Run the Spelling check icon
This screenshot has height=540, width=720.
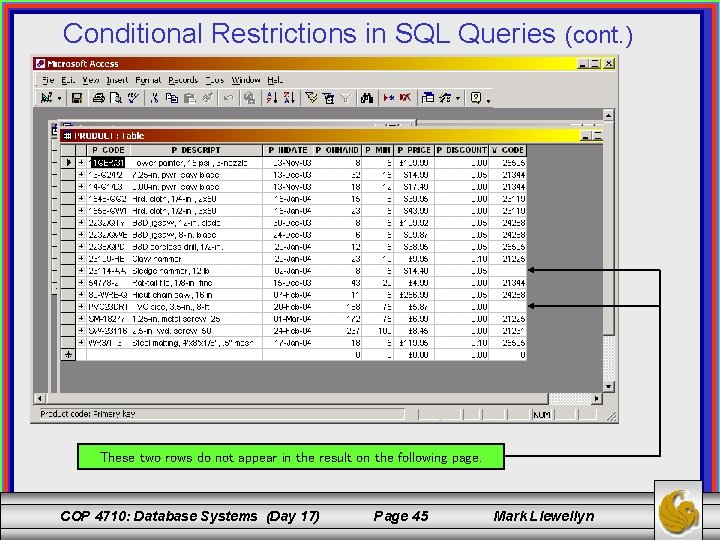click(x=133, y=98)
